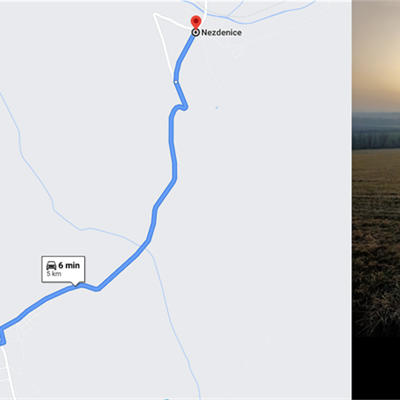Select the Nezdenice place label
400x400 pixels.
221,32
